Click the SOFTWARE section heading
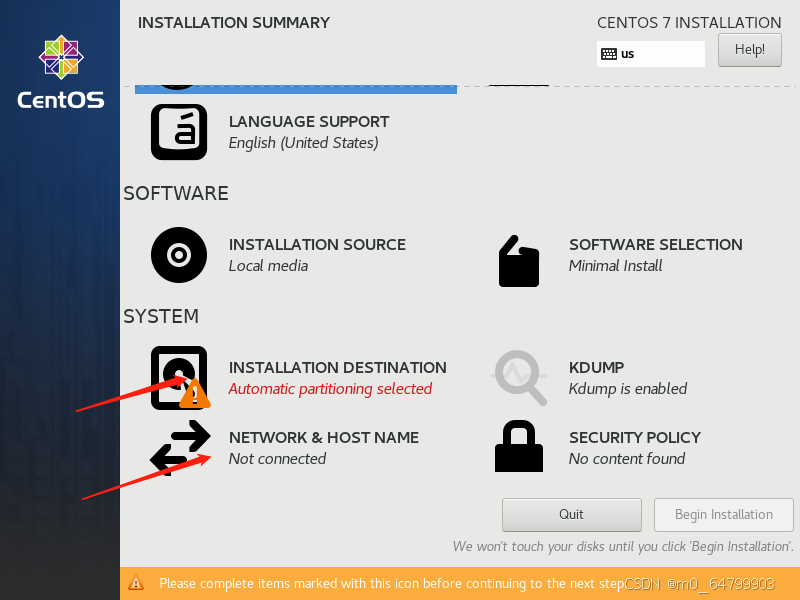The height and width of the screenshot is (600, 800). [176, 194]
